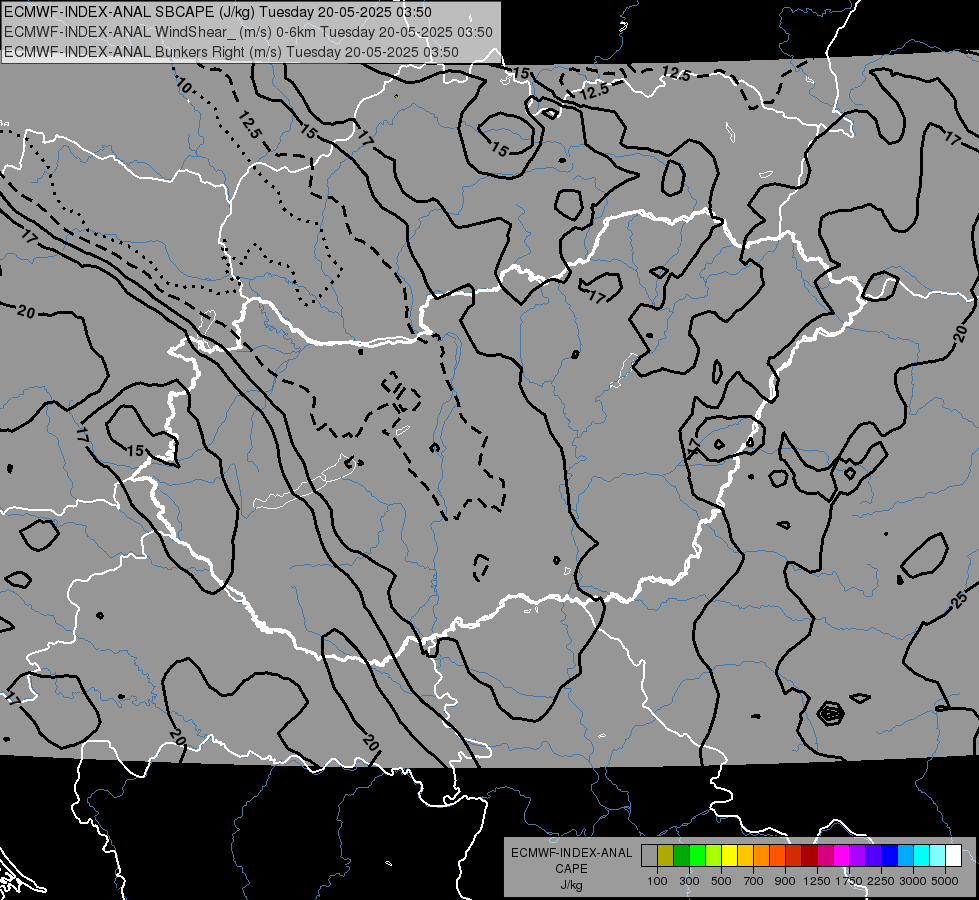This screenshot has height=900, width=979.
Task: Select the bright magenta legend swatch
Action: pyautogui.click(x=842, y=856)
